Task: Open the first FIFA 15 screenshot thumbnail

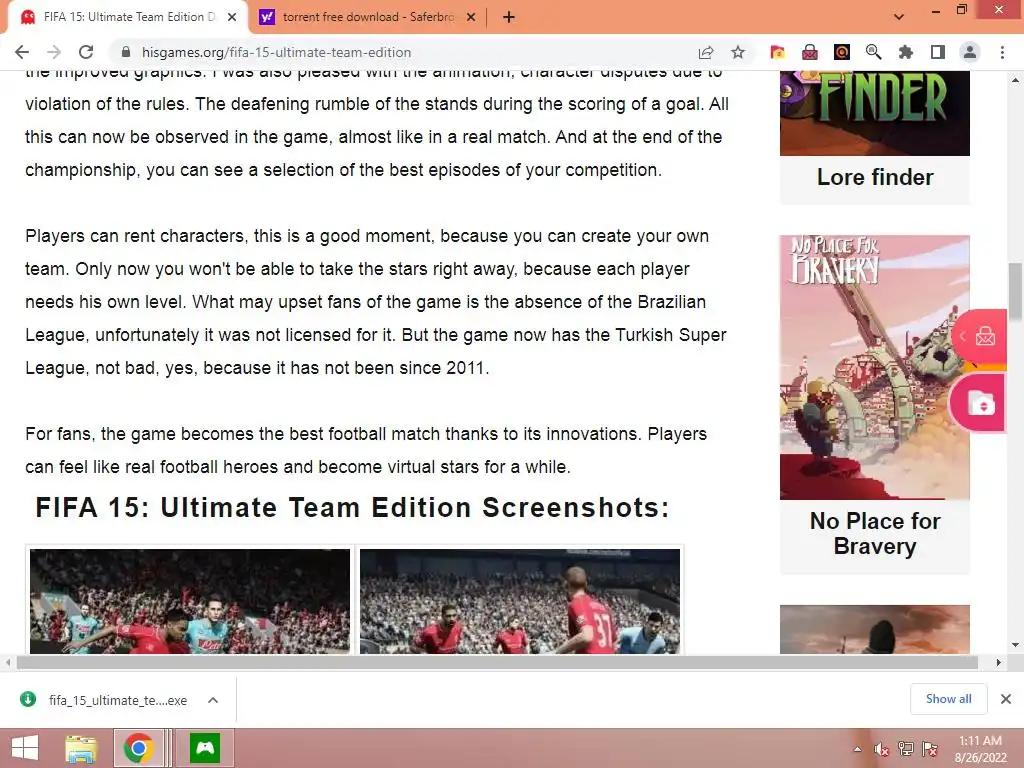Action: [x=190, y=601]
